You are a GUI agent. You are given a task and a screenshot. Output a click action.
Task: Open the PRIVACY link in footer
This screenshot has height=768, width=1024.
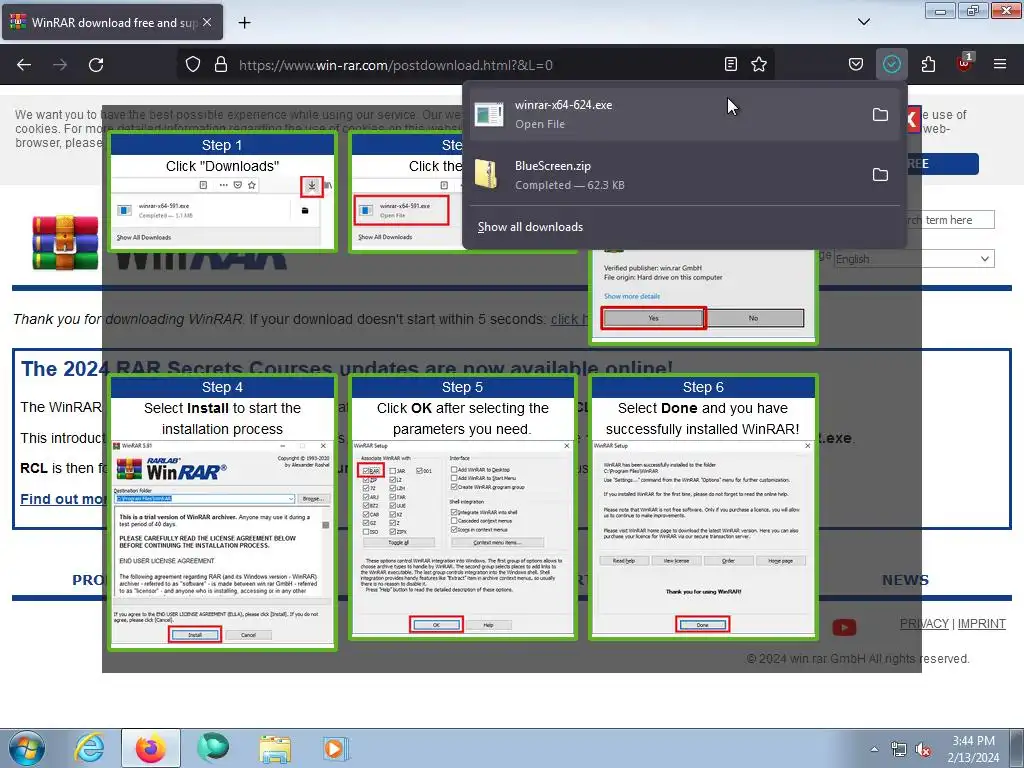click(x=924, y=624)
